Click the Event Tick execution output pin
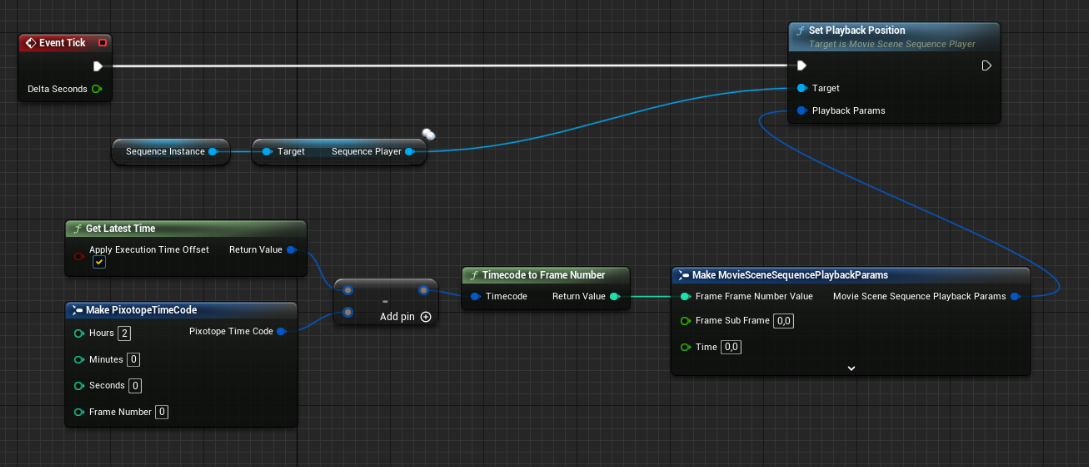Screen dimensions: 1089x467 click(98, 67)
